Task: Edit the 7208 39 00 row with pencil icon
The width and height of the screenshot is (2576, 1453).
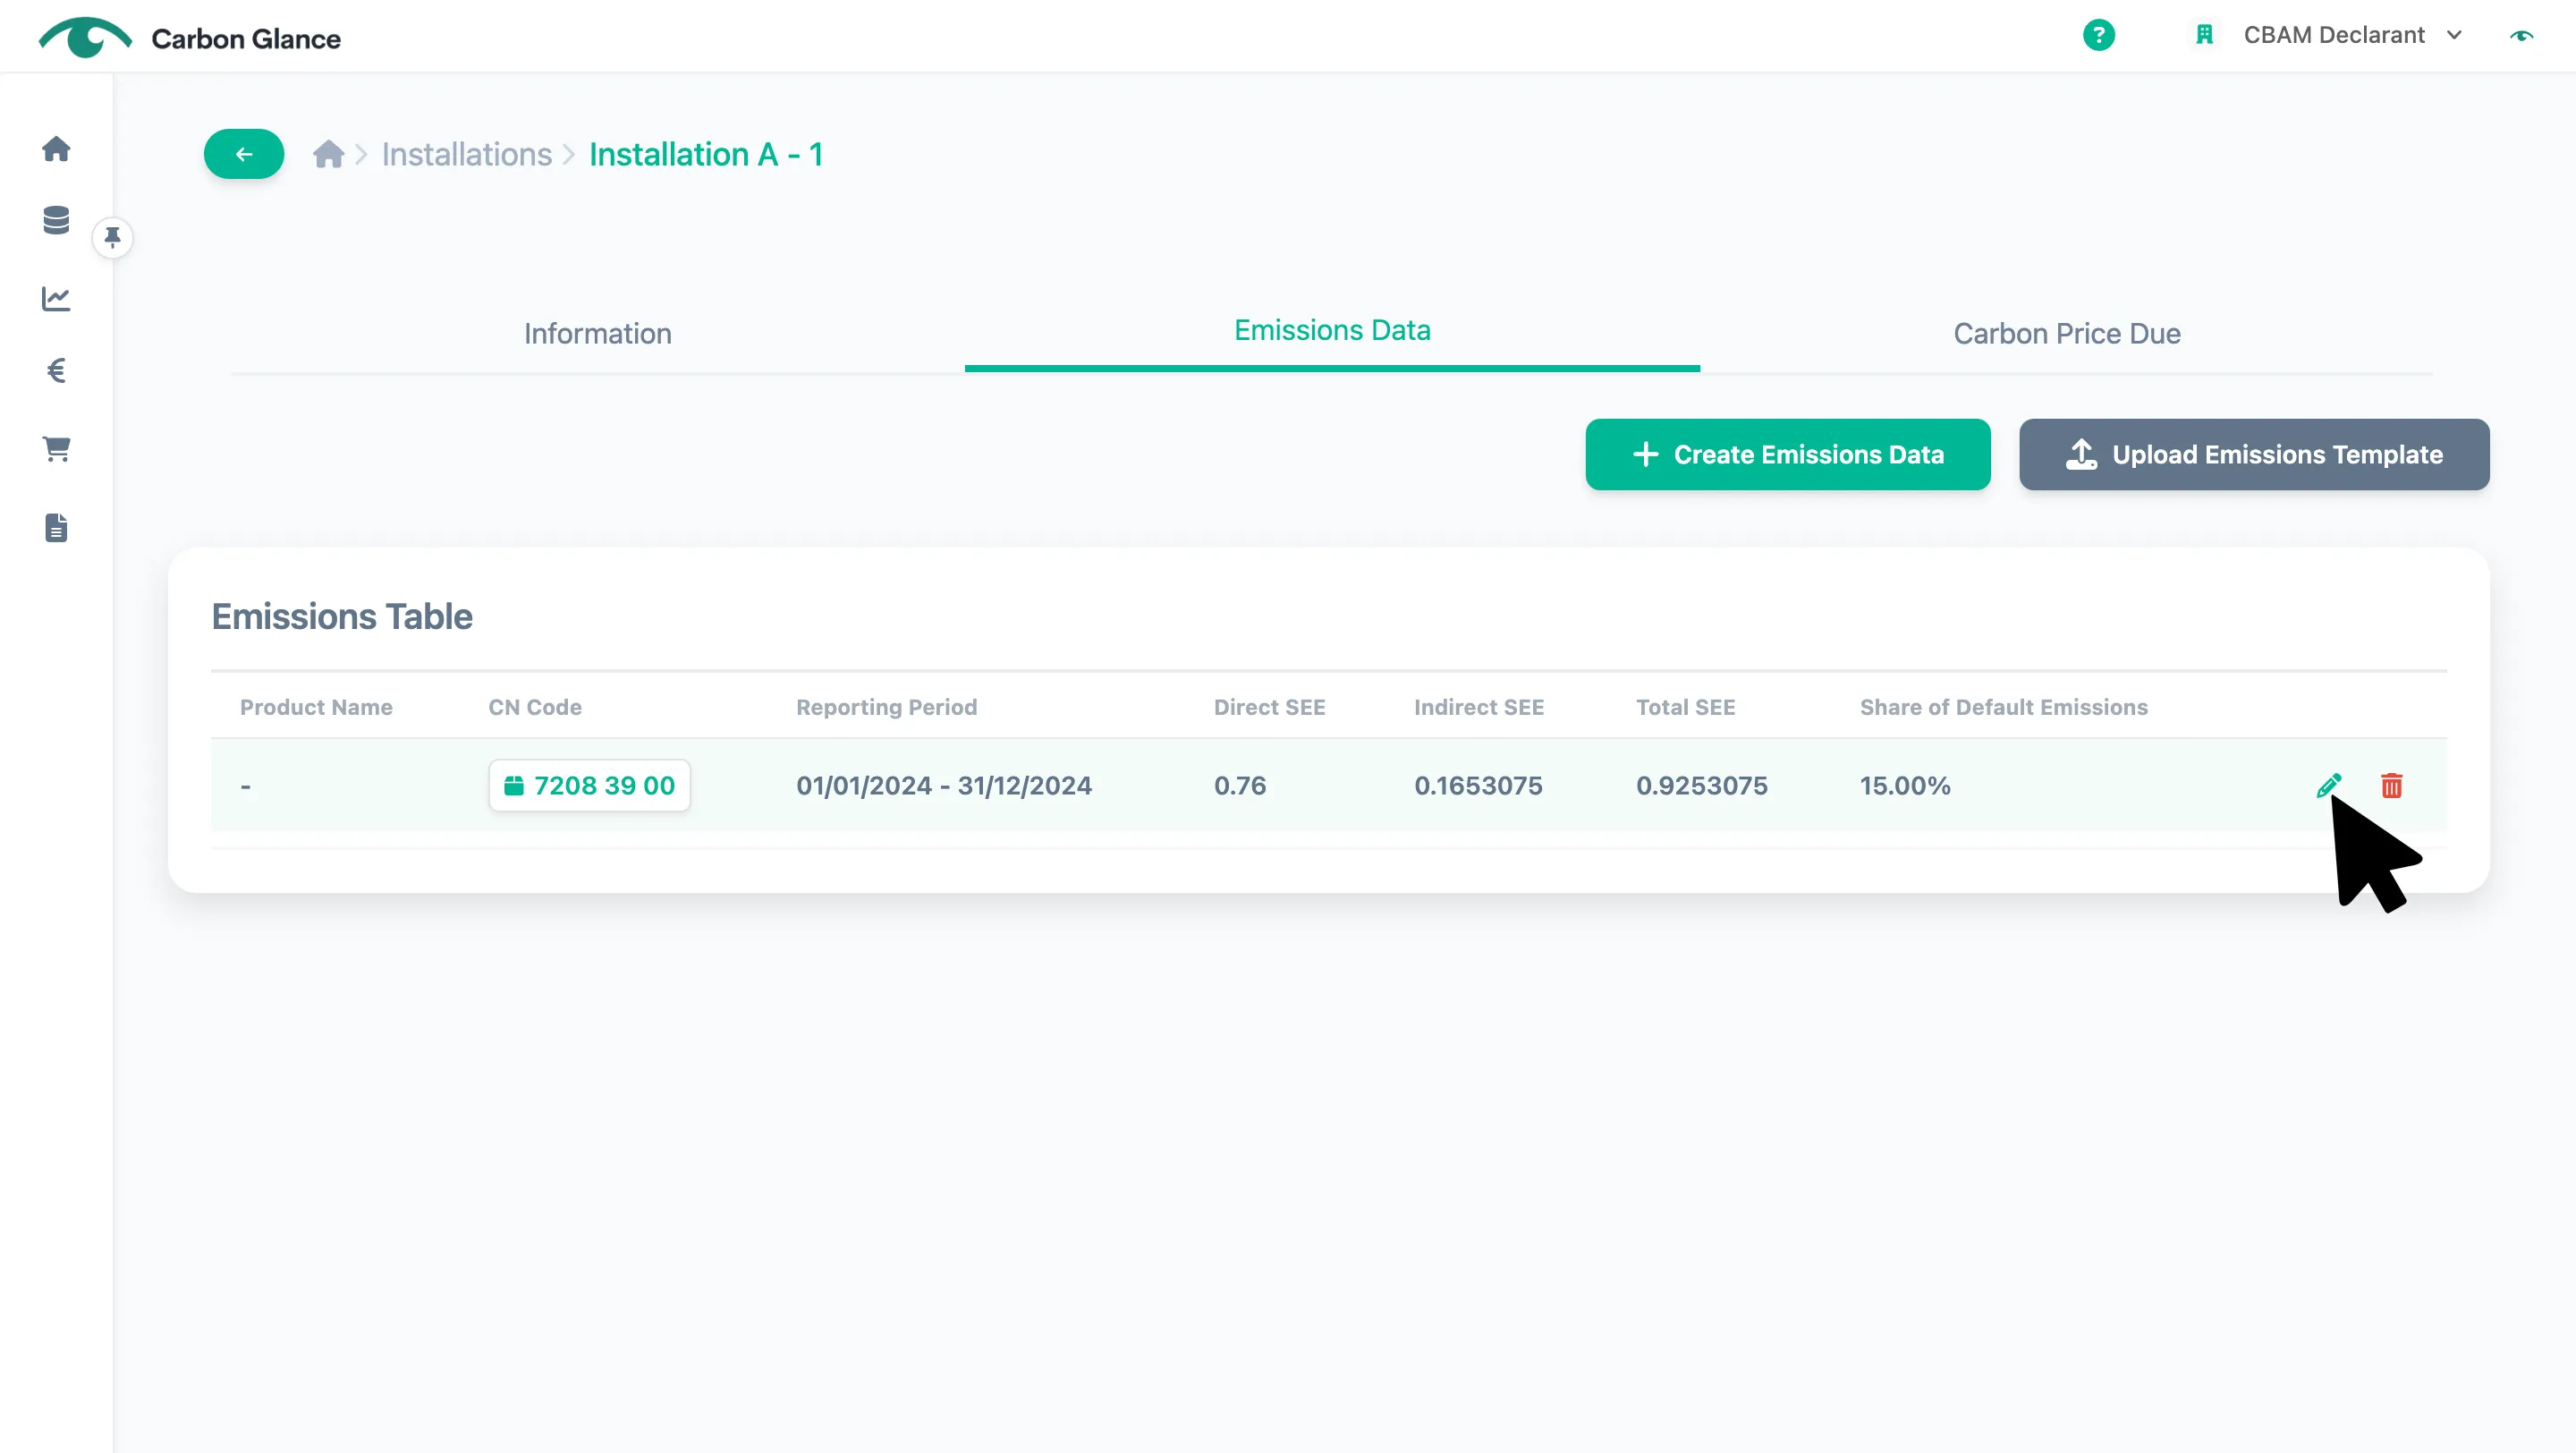Action: coord(2329,785)
